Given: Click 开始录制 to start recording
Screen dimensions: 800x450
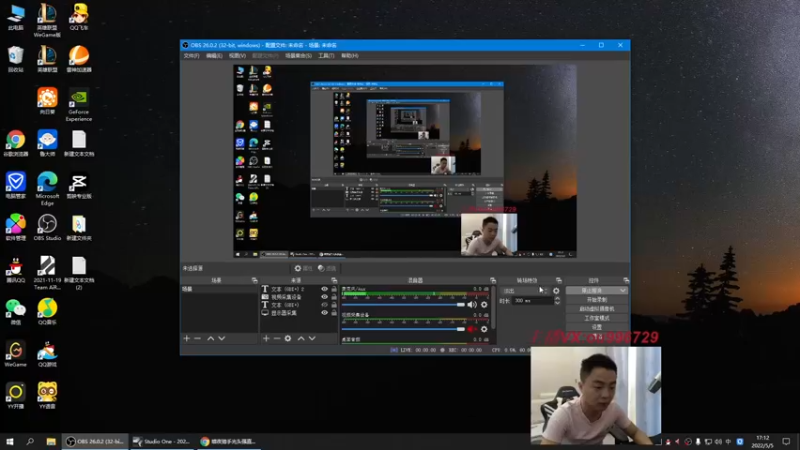Looking at the screenshot, I should (596, 299).
